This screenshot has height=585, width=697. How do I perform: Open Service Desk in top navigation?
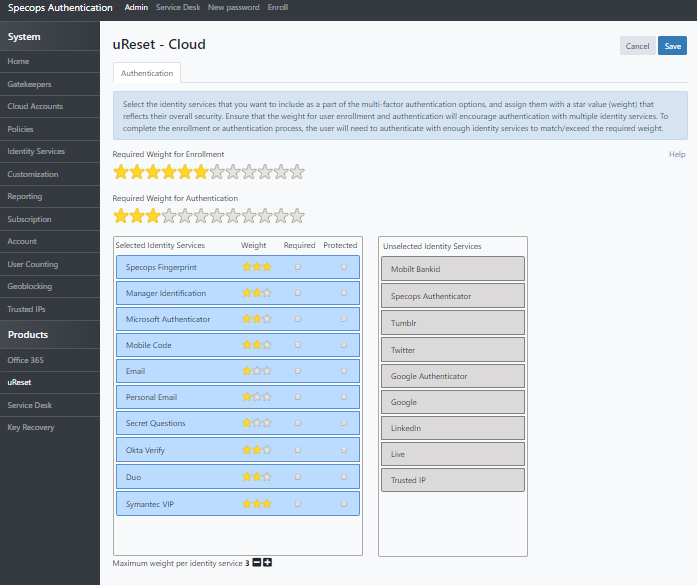[x=178, y=7]
